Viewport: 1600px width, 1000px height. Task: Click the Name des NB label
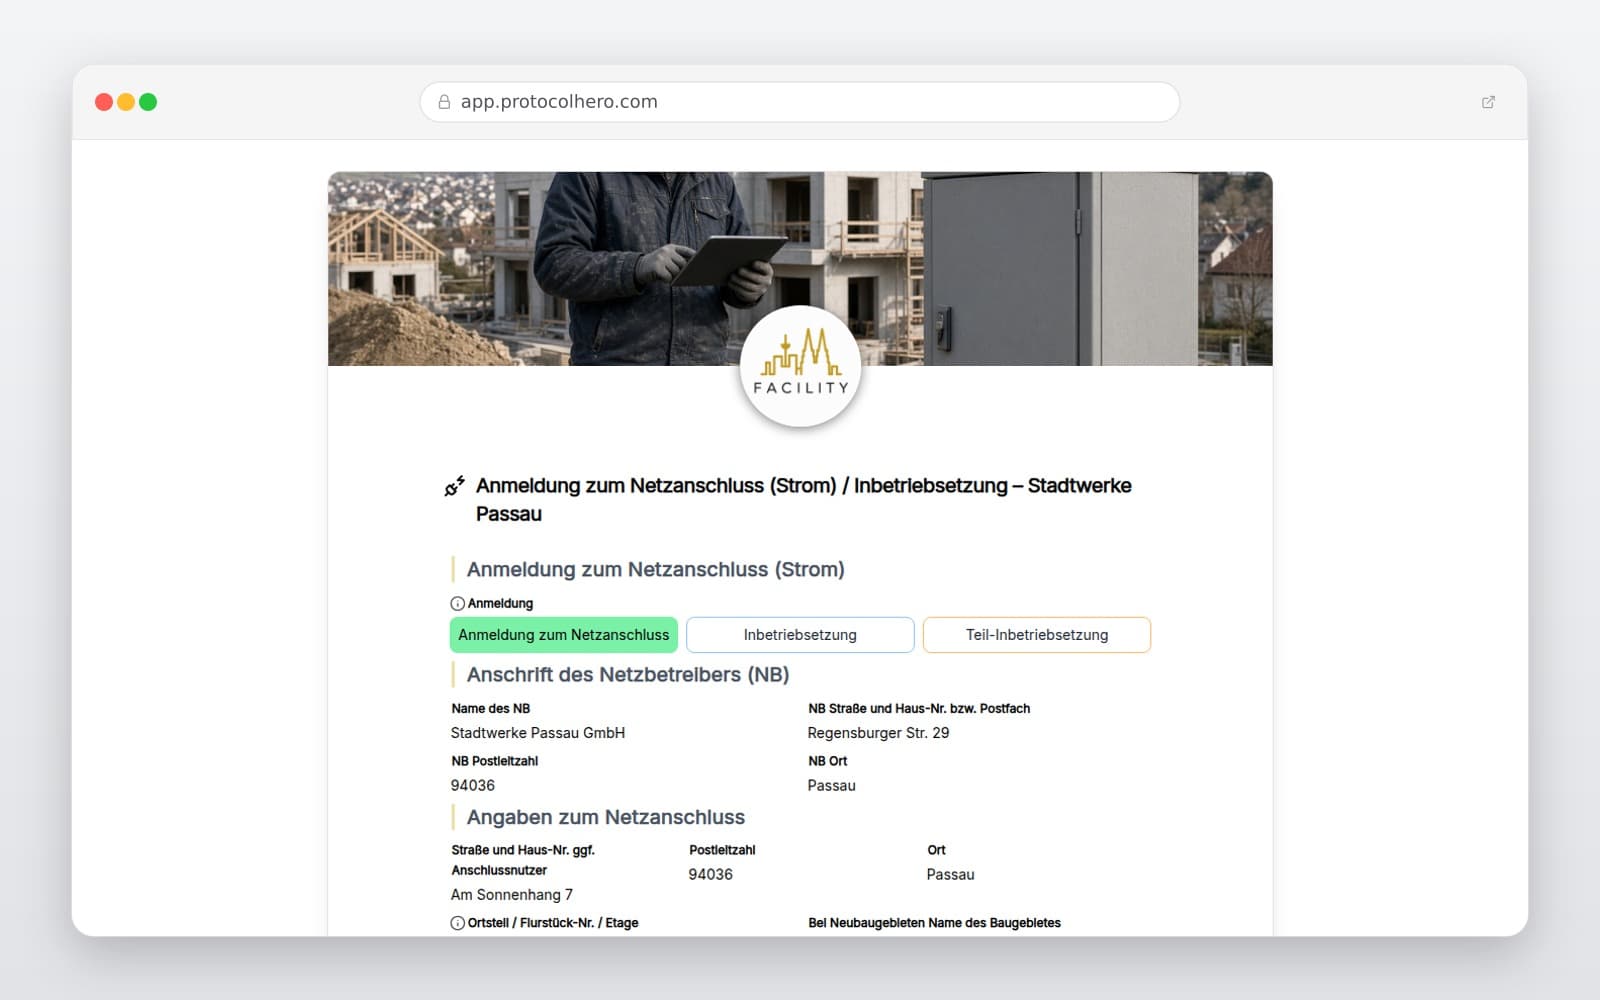(x=491, y=709)
